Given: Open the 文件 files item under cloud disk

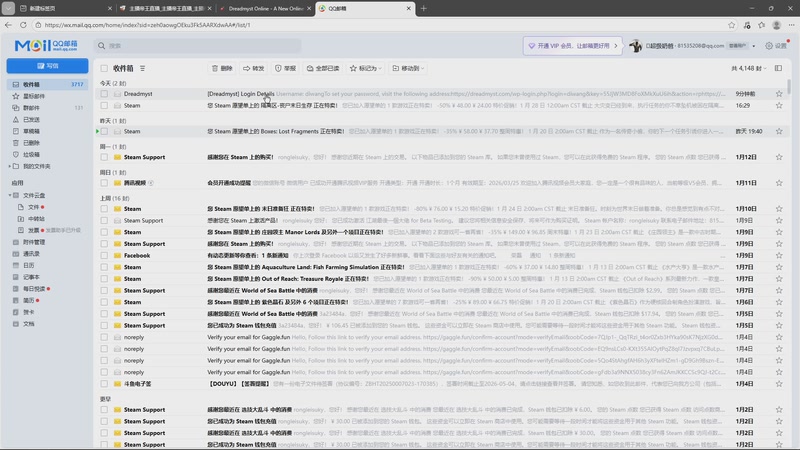Looking at the screenshot, I should (x=34, y=207).
